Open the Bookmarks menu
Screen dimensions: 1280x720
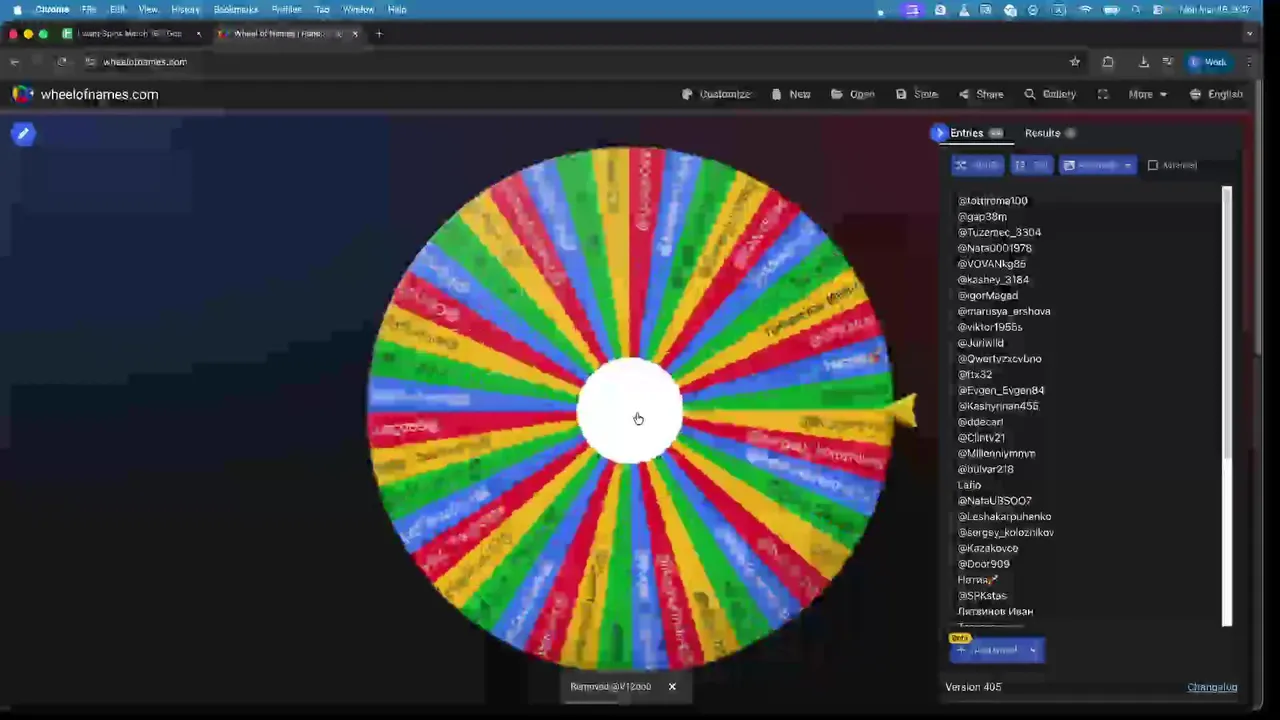pos(236,9)
